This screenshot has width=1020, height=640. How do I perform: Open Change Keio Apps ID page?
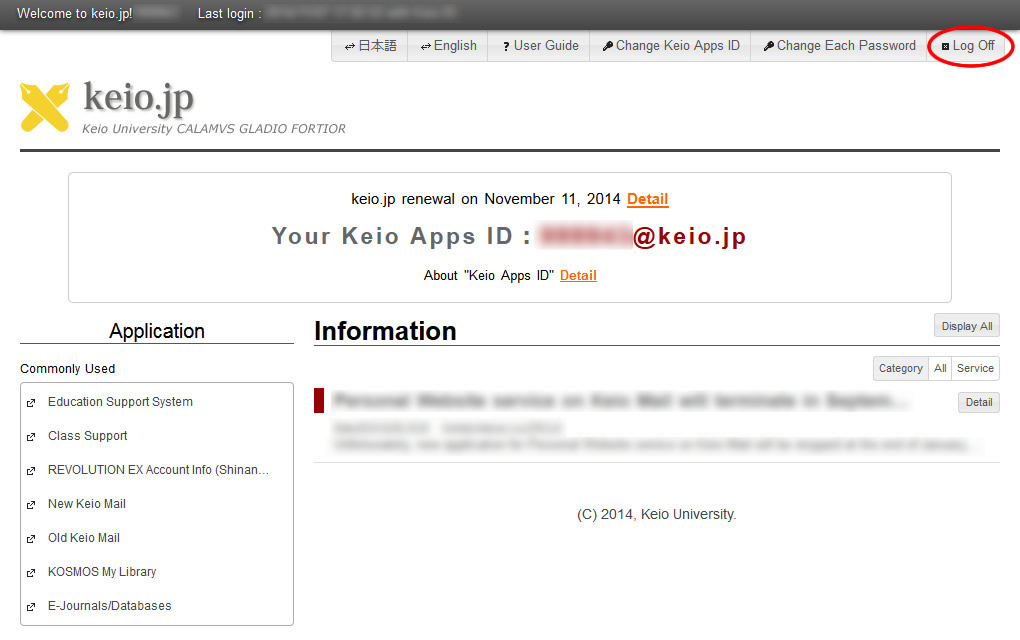(670, 46)
